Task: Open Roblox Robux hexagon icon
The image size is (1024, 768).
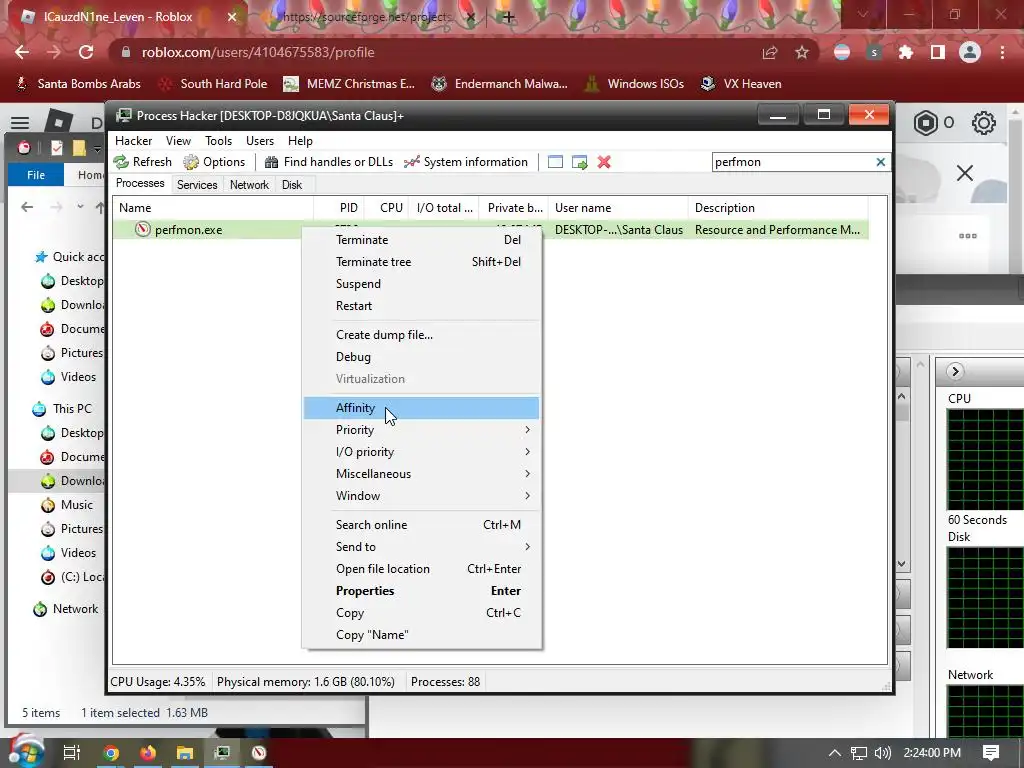Action: click(925, 123)
